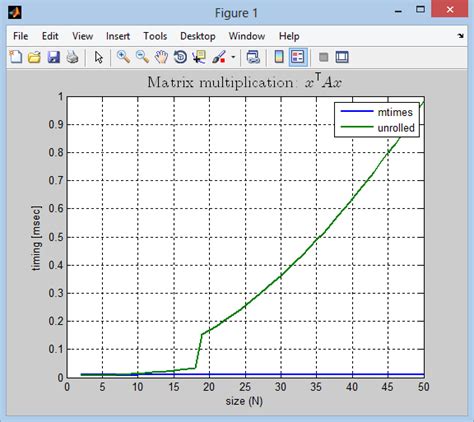
Task: Open the Help menu
Action: (289, 36)
